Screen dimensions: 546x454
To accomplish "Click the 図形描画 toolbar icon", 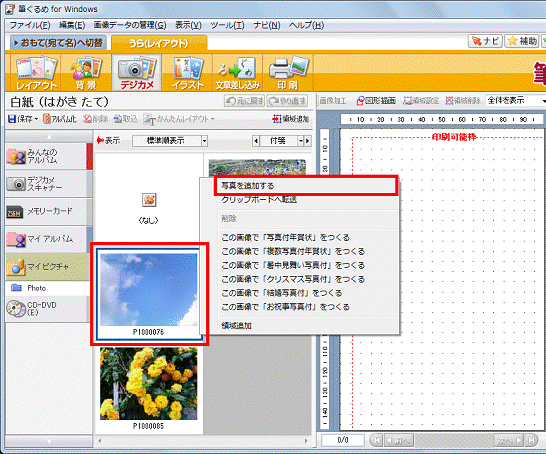I will (376, 101).
